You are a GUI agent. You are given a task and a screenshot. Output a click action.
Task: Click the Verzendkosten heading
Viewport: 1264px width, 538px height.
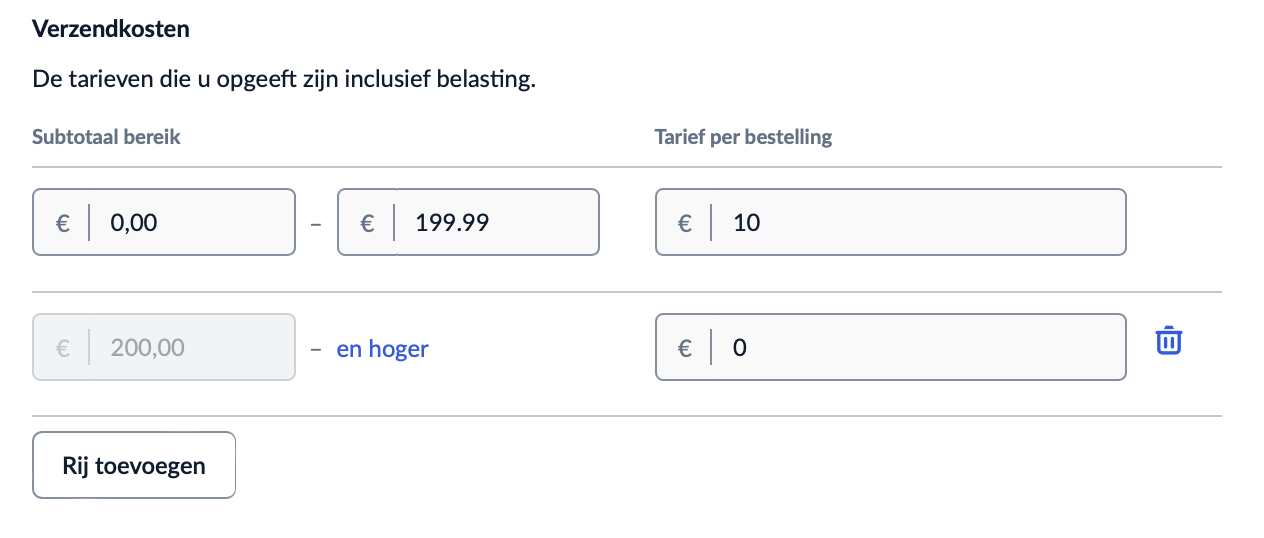[x=111, y=29]
